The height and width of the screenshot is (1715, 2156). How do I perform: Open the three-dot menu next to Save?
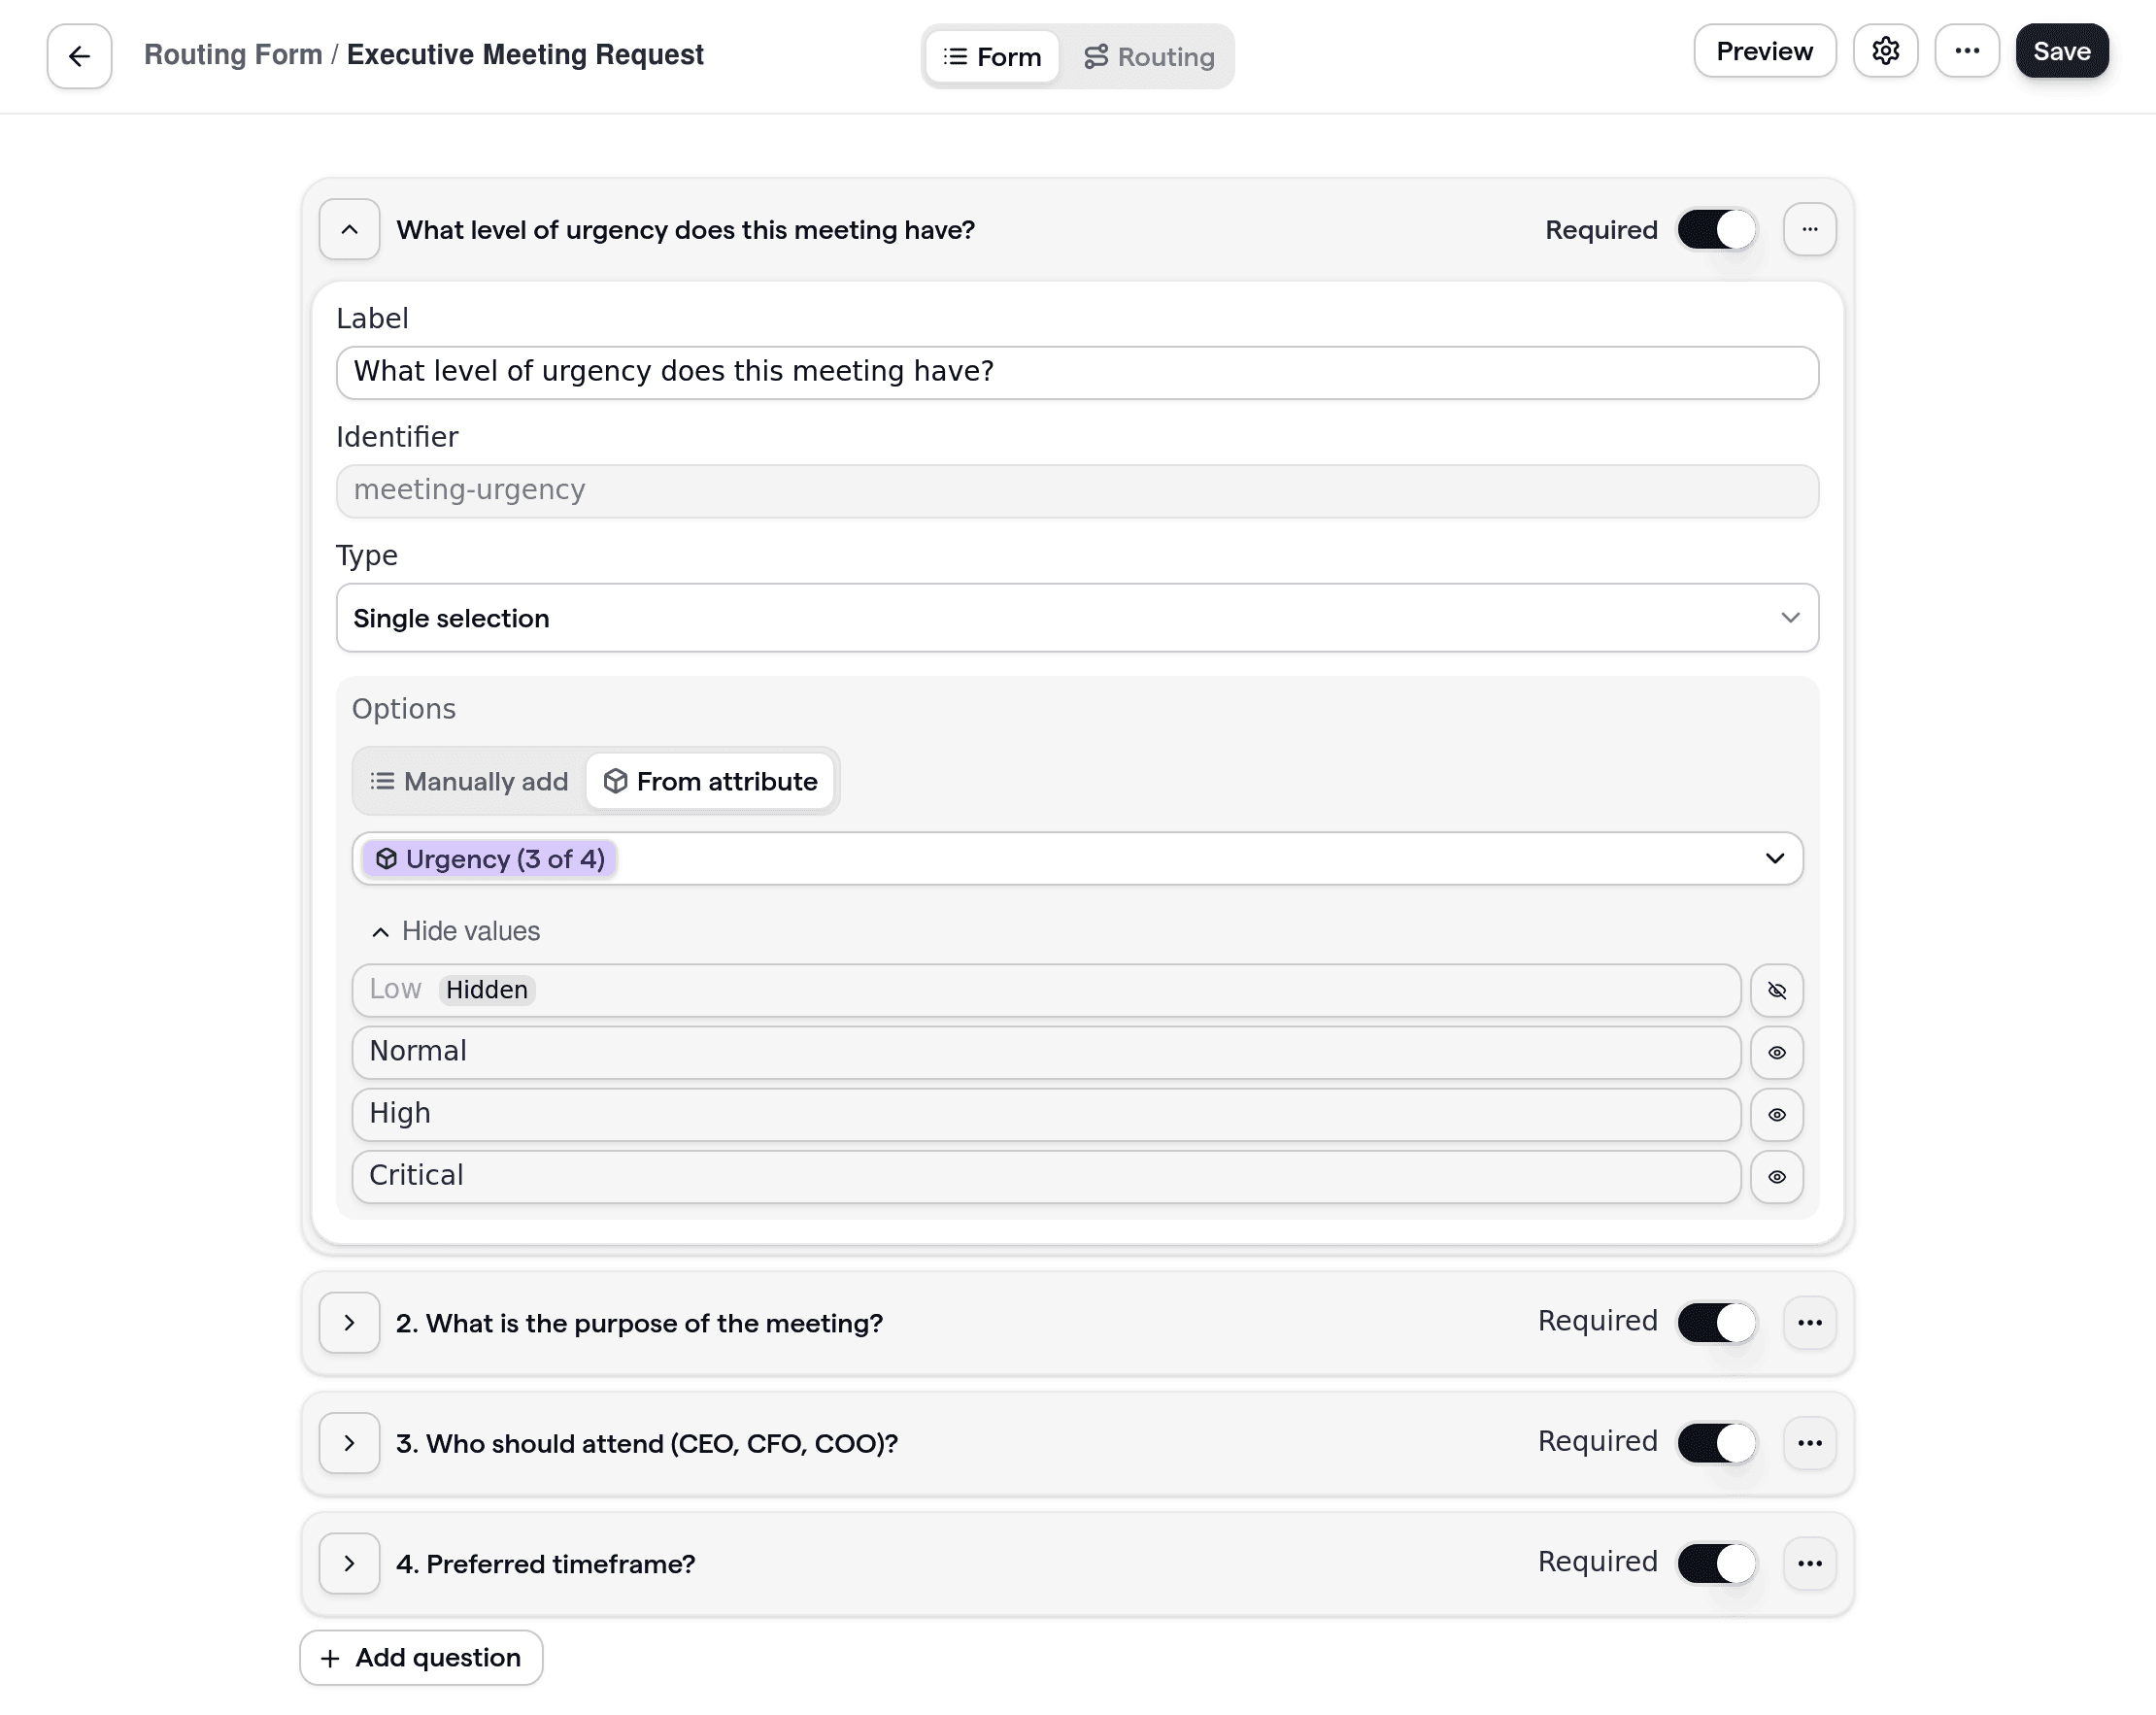[1967, 50]
